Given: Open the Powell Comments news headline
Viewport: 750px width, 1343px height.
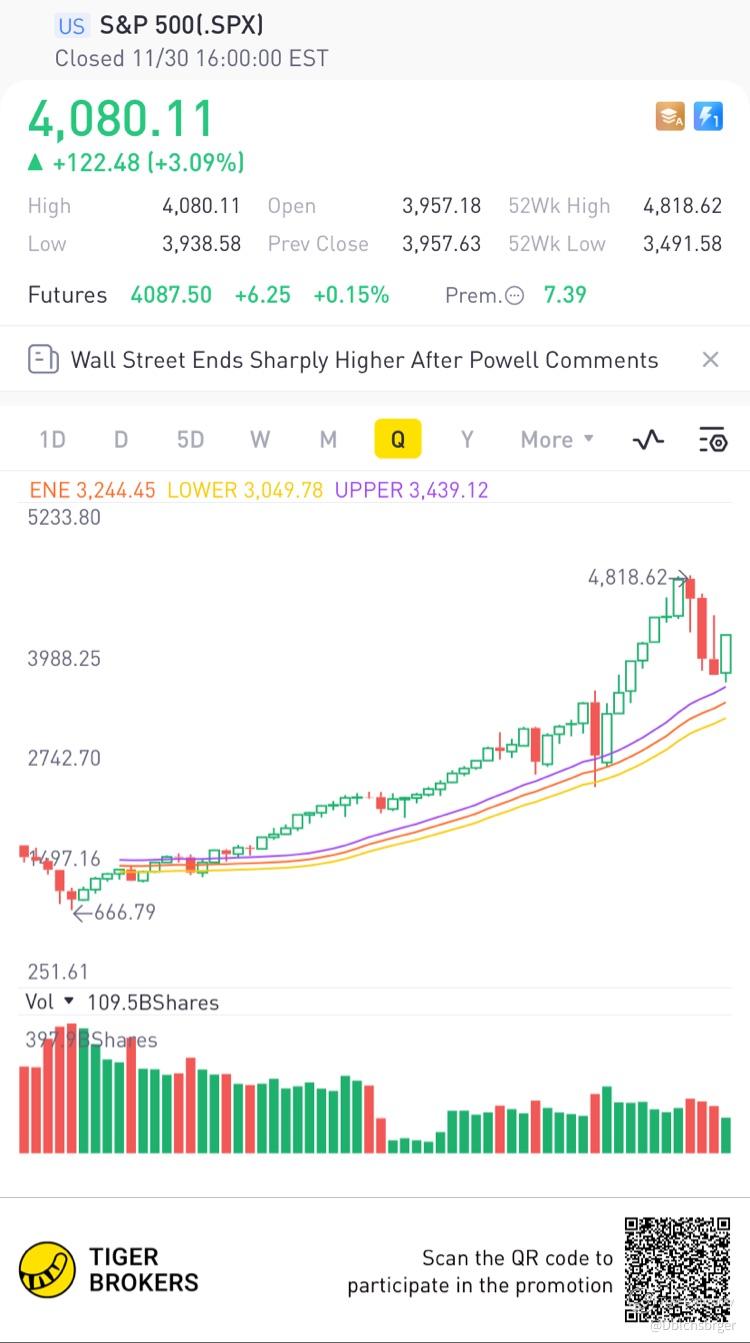Looking at the screenshot, I should click(364, 360).
